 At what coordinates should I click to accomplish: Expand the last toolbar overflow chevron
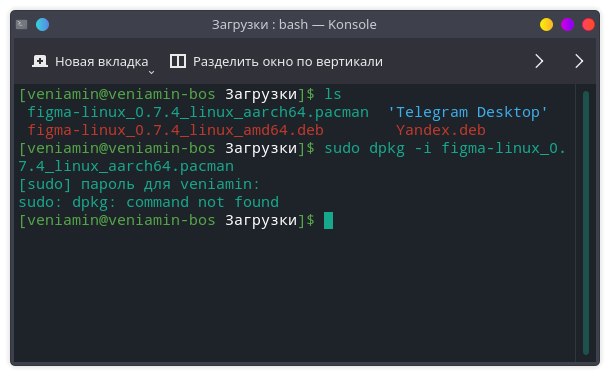(579, 61)
